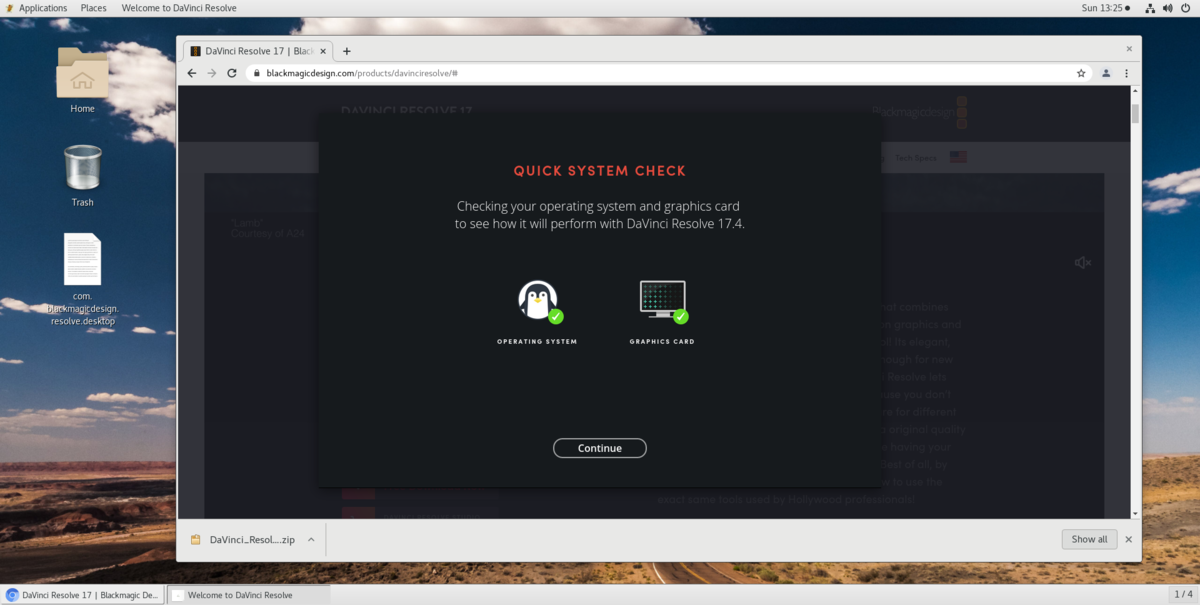This screenshot has width=1200, height=605.
Task: Close the DaVinci Resolve 17 tab
Action: [x=323, y=51]
